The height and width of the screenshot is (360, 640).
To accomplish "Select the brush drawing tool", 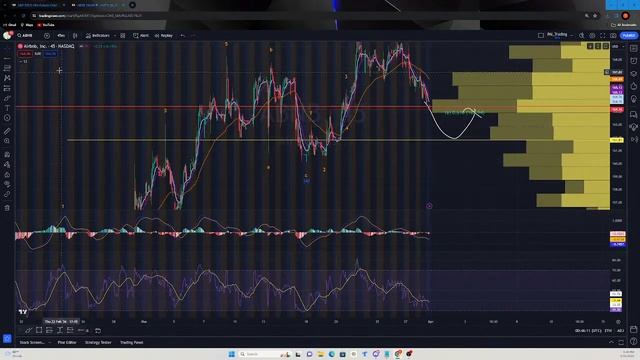I will click(7, 98).
